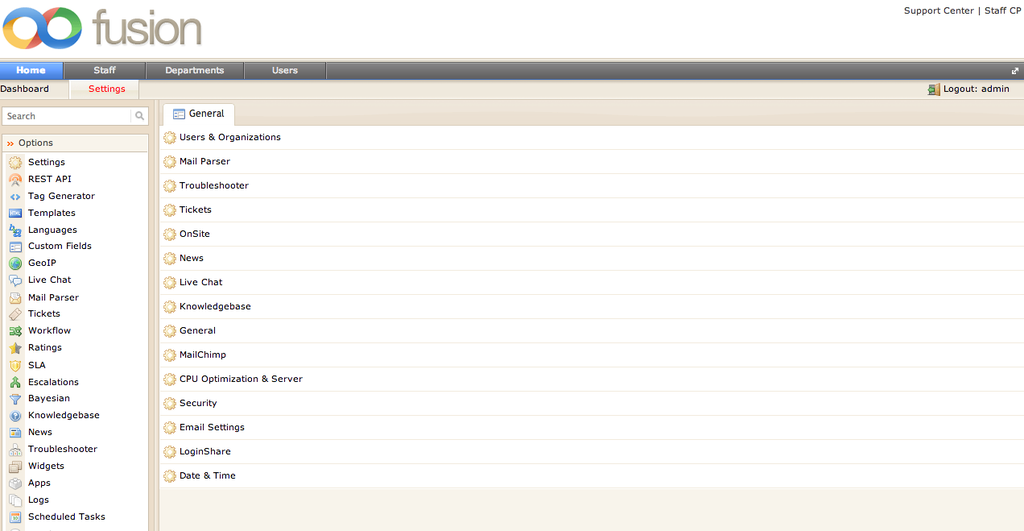Select the GeoIP globe icon
This screenshot has height=531, width=1024.
tap(15, 263)
